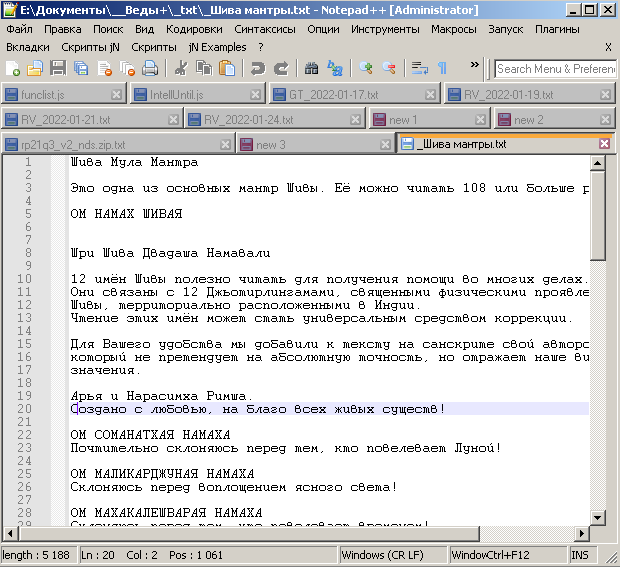Open the Replace dialog icon
This screenshot has width=620, height=567.
coord(335,68)
